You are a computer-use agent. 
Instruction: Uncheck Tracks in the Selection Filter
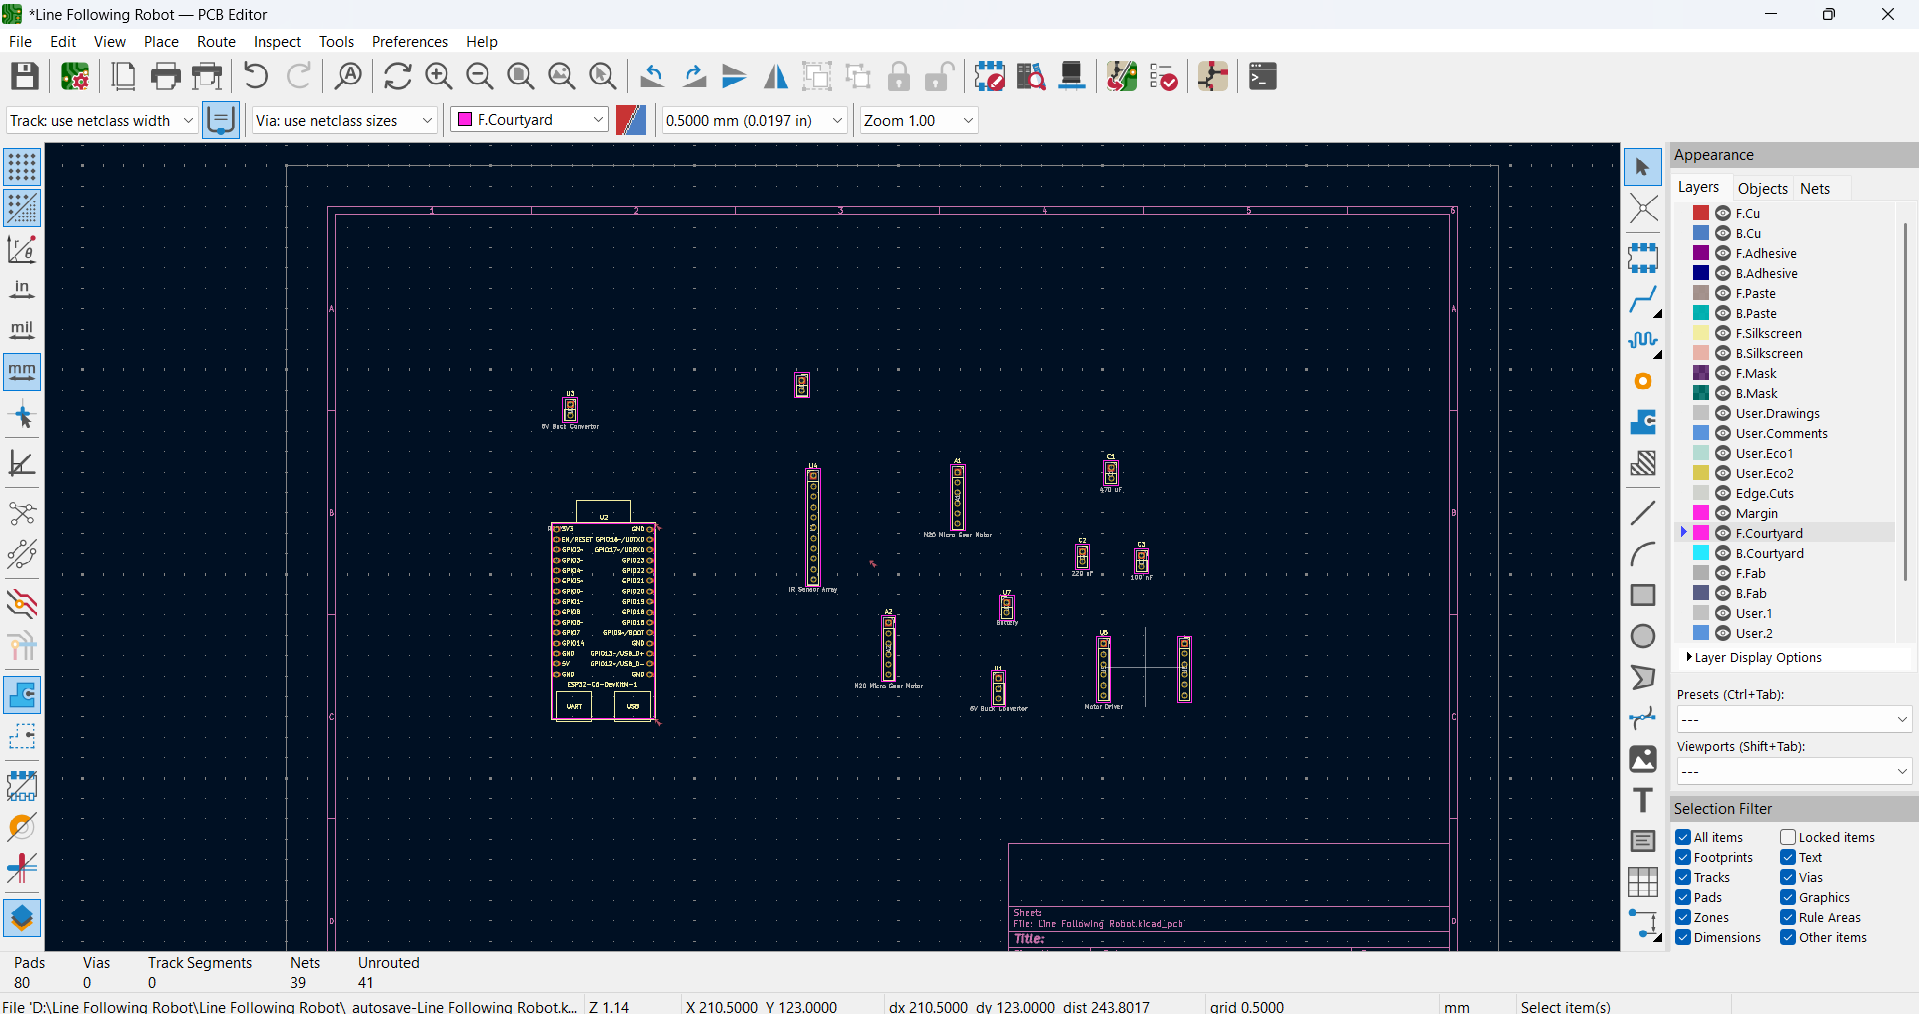coord(1683,878)
